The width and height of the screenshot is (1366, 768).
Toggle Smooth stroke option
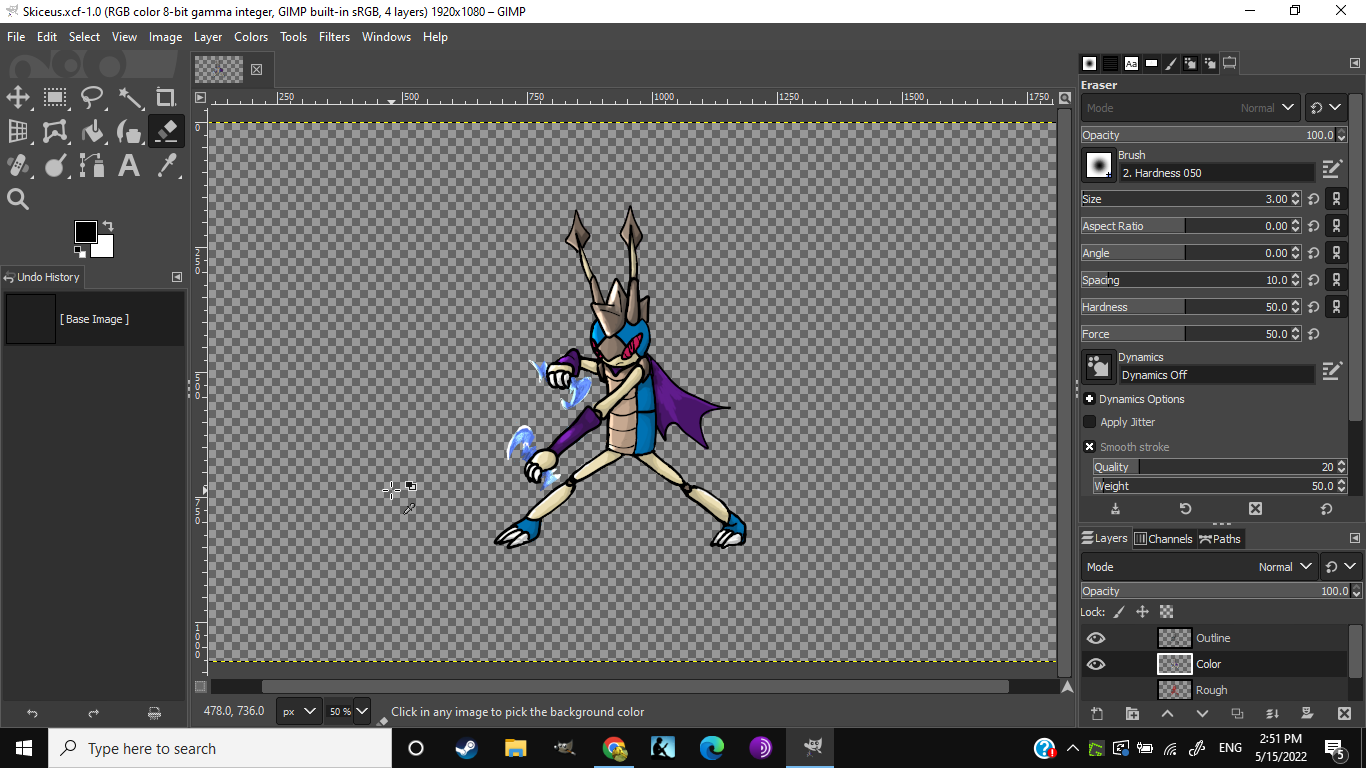click(x=1090, y=447)
